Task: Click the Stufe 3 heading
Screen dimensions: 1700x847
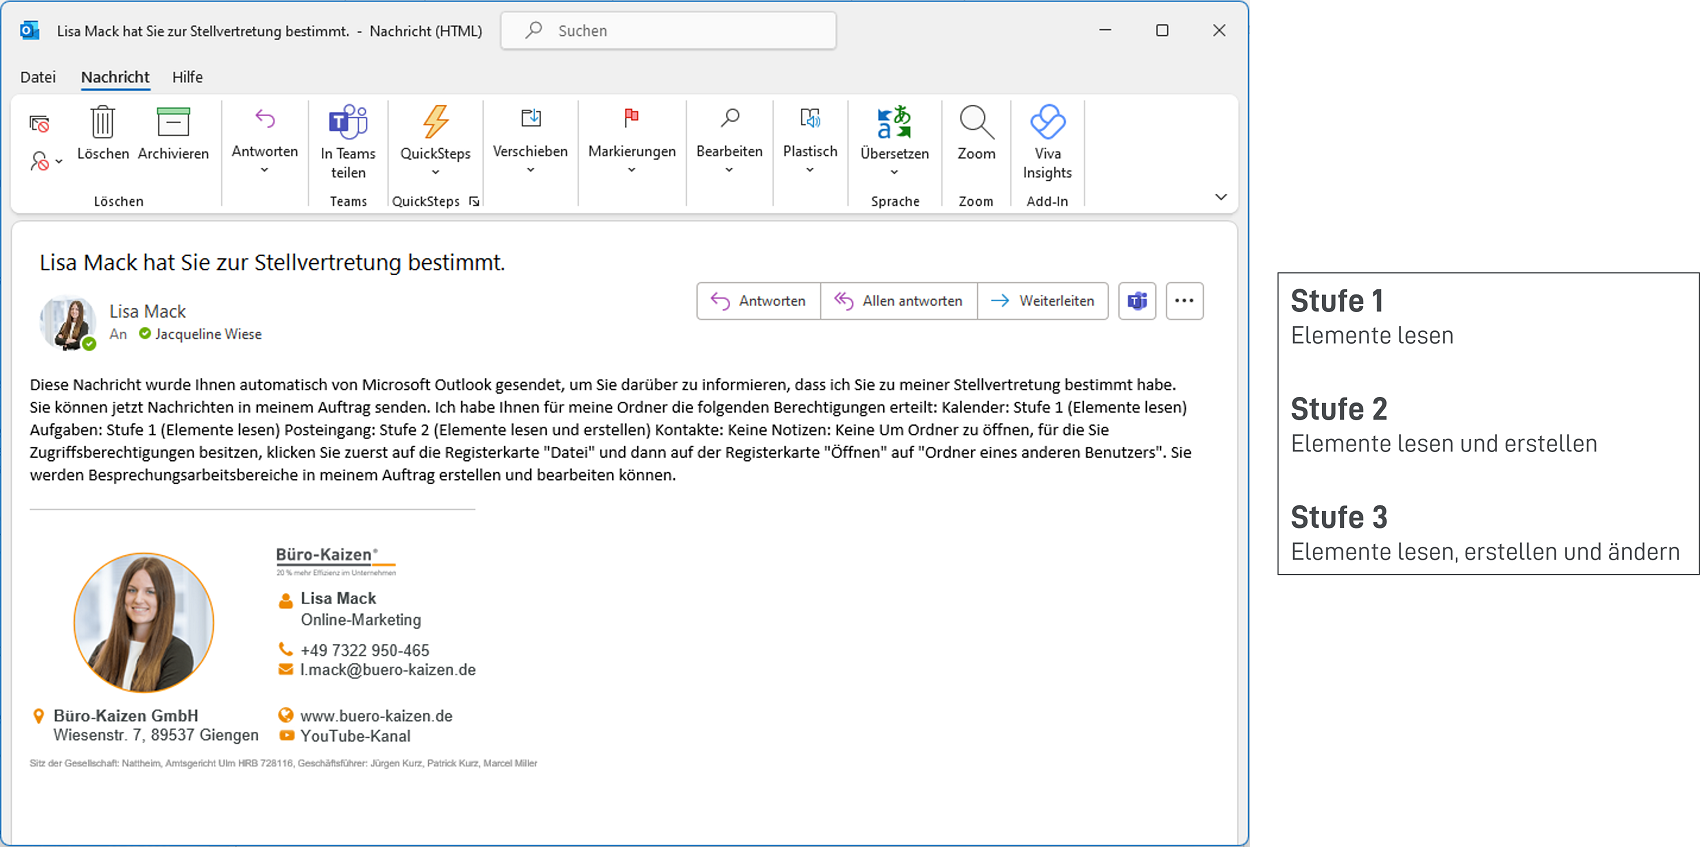Action: tap(1339, 517)
